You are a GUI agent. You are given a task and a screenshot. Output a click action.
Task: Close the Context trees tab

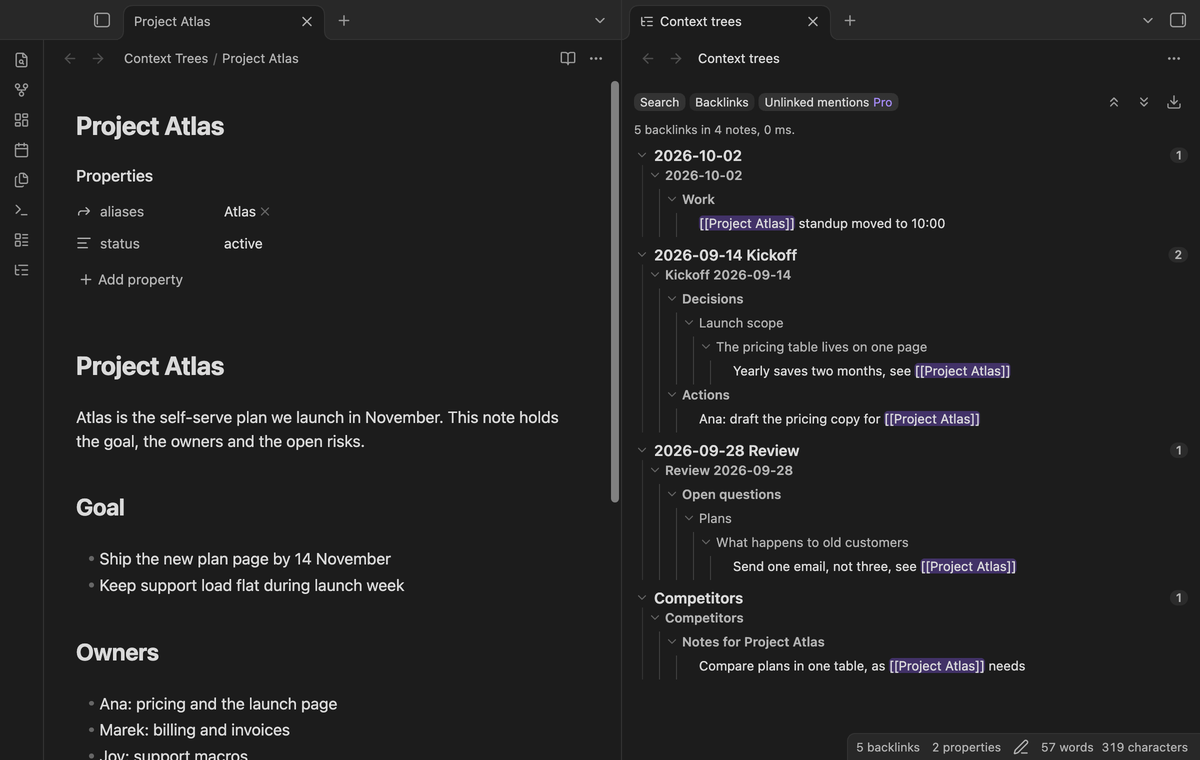coord(813,21)
